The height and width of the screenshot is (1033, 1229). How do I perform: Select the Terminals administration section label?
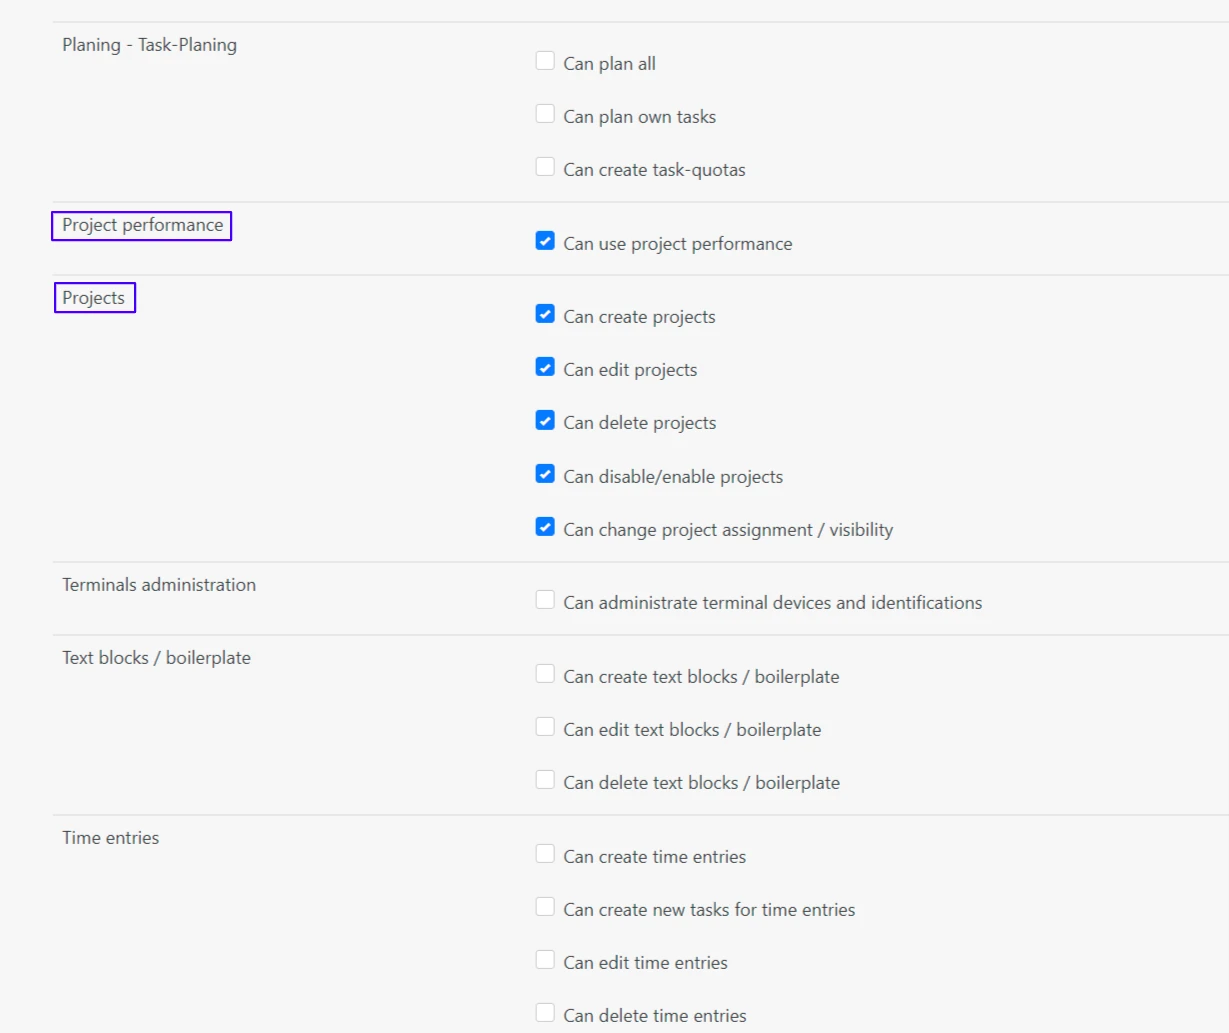pyautogui.click(x=159, y=585)
